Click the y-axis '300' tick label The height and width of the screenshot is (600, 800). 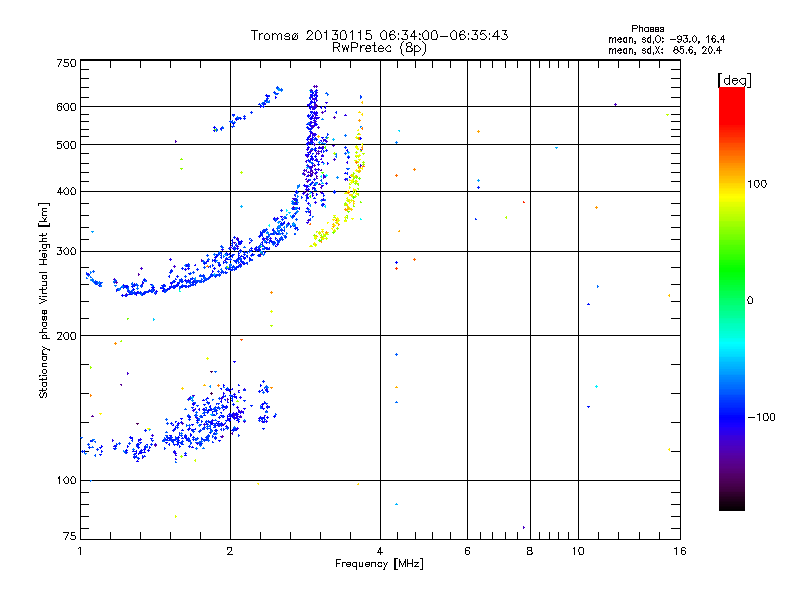point(66,252)
